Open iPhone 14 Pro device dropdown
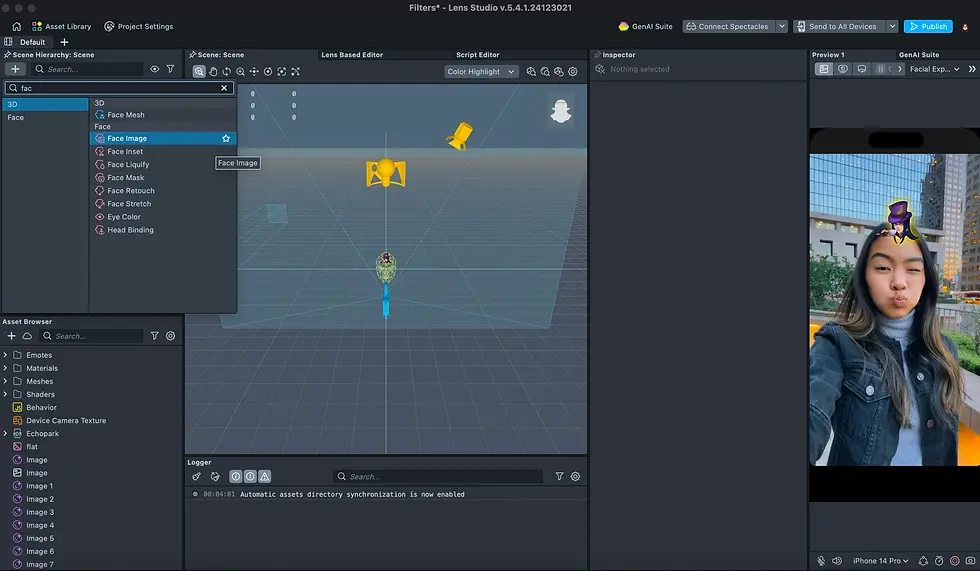The height and width of the screenshot is (571, 980). [880, 560]
